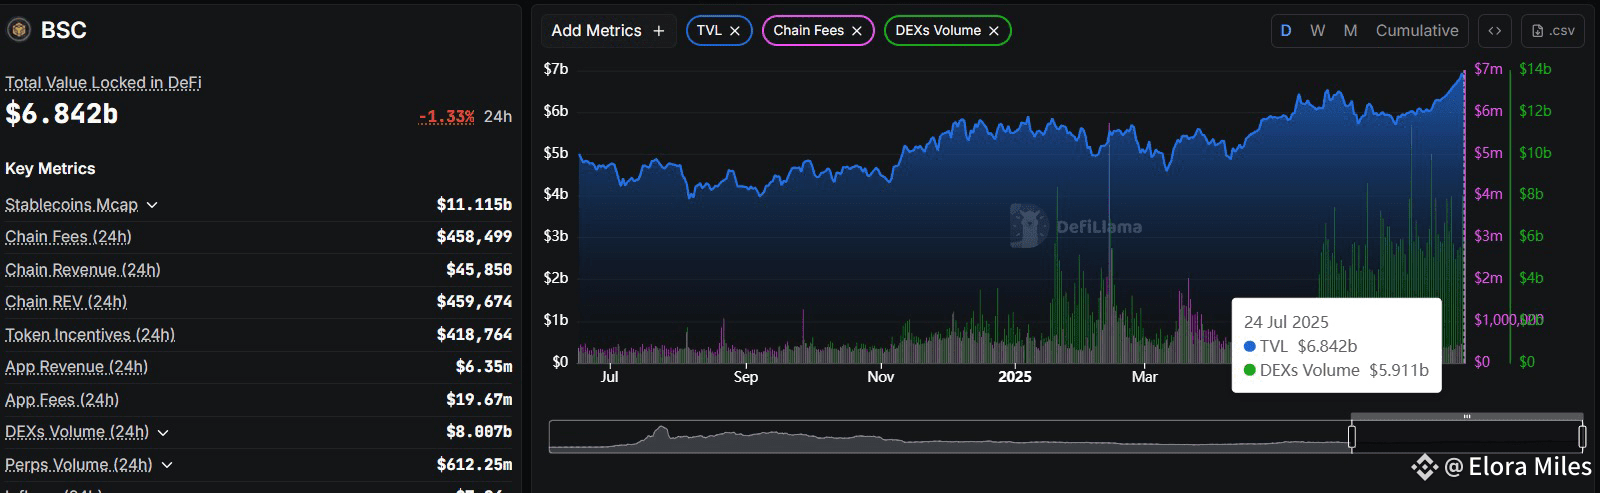Expand the DEXs Volume (24h) row chevron
The image size is (1600, 493).
coord(163,432)
